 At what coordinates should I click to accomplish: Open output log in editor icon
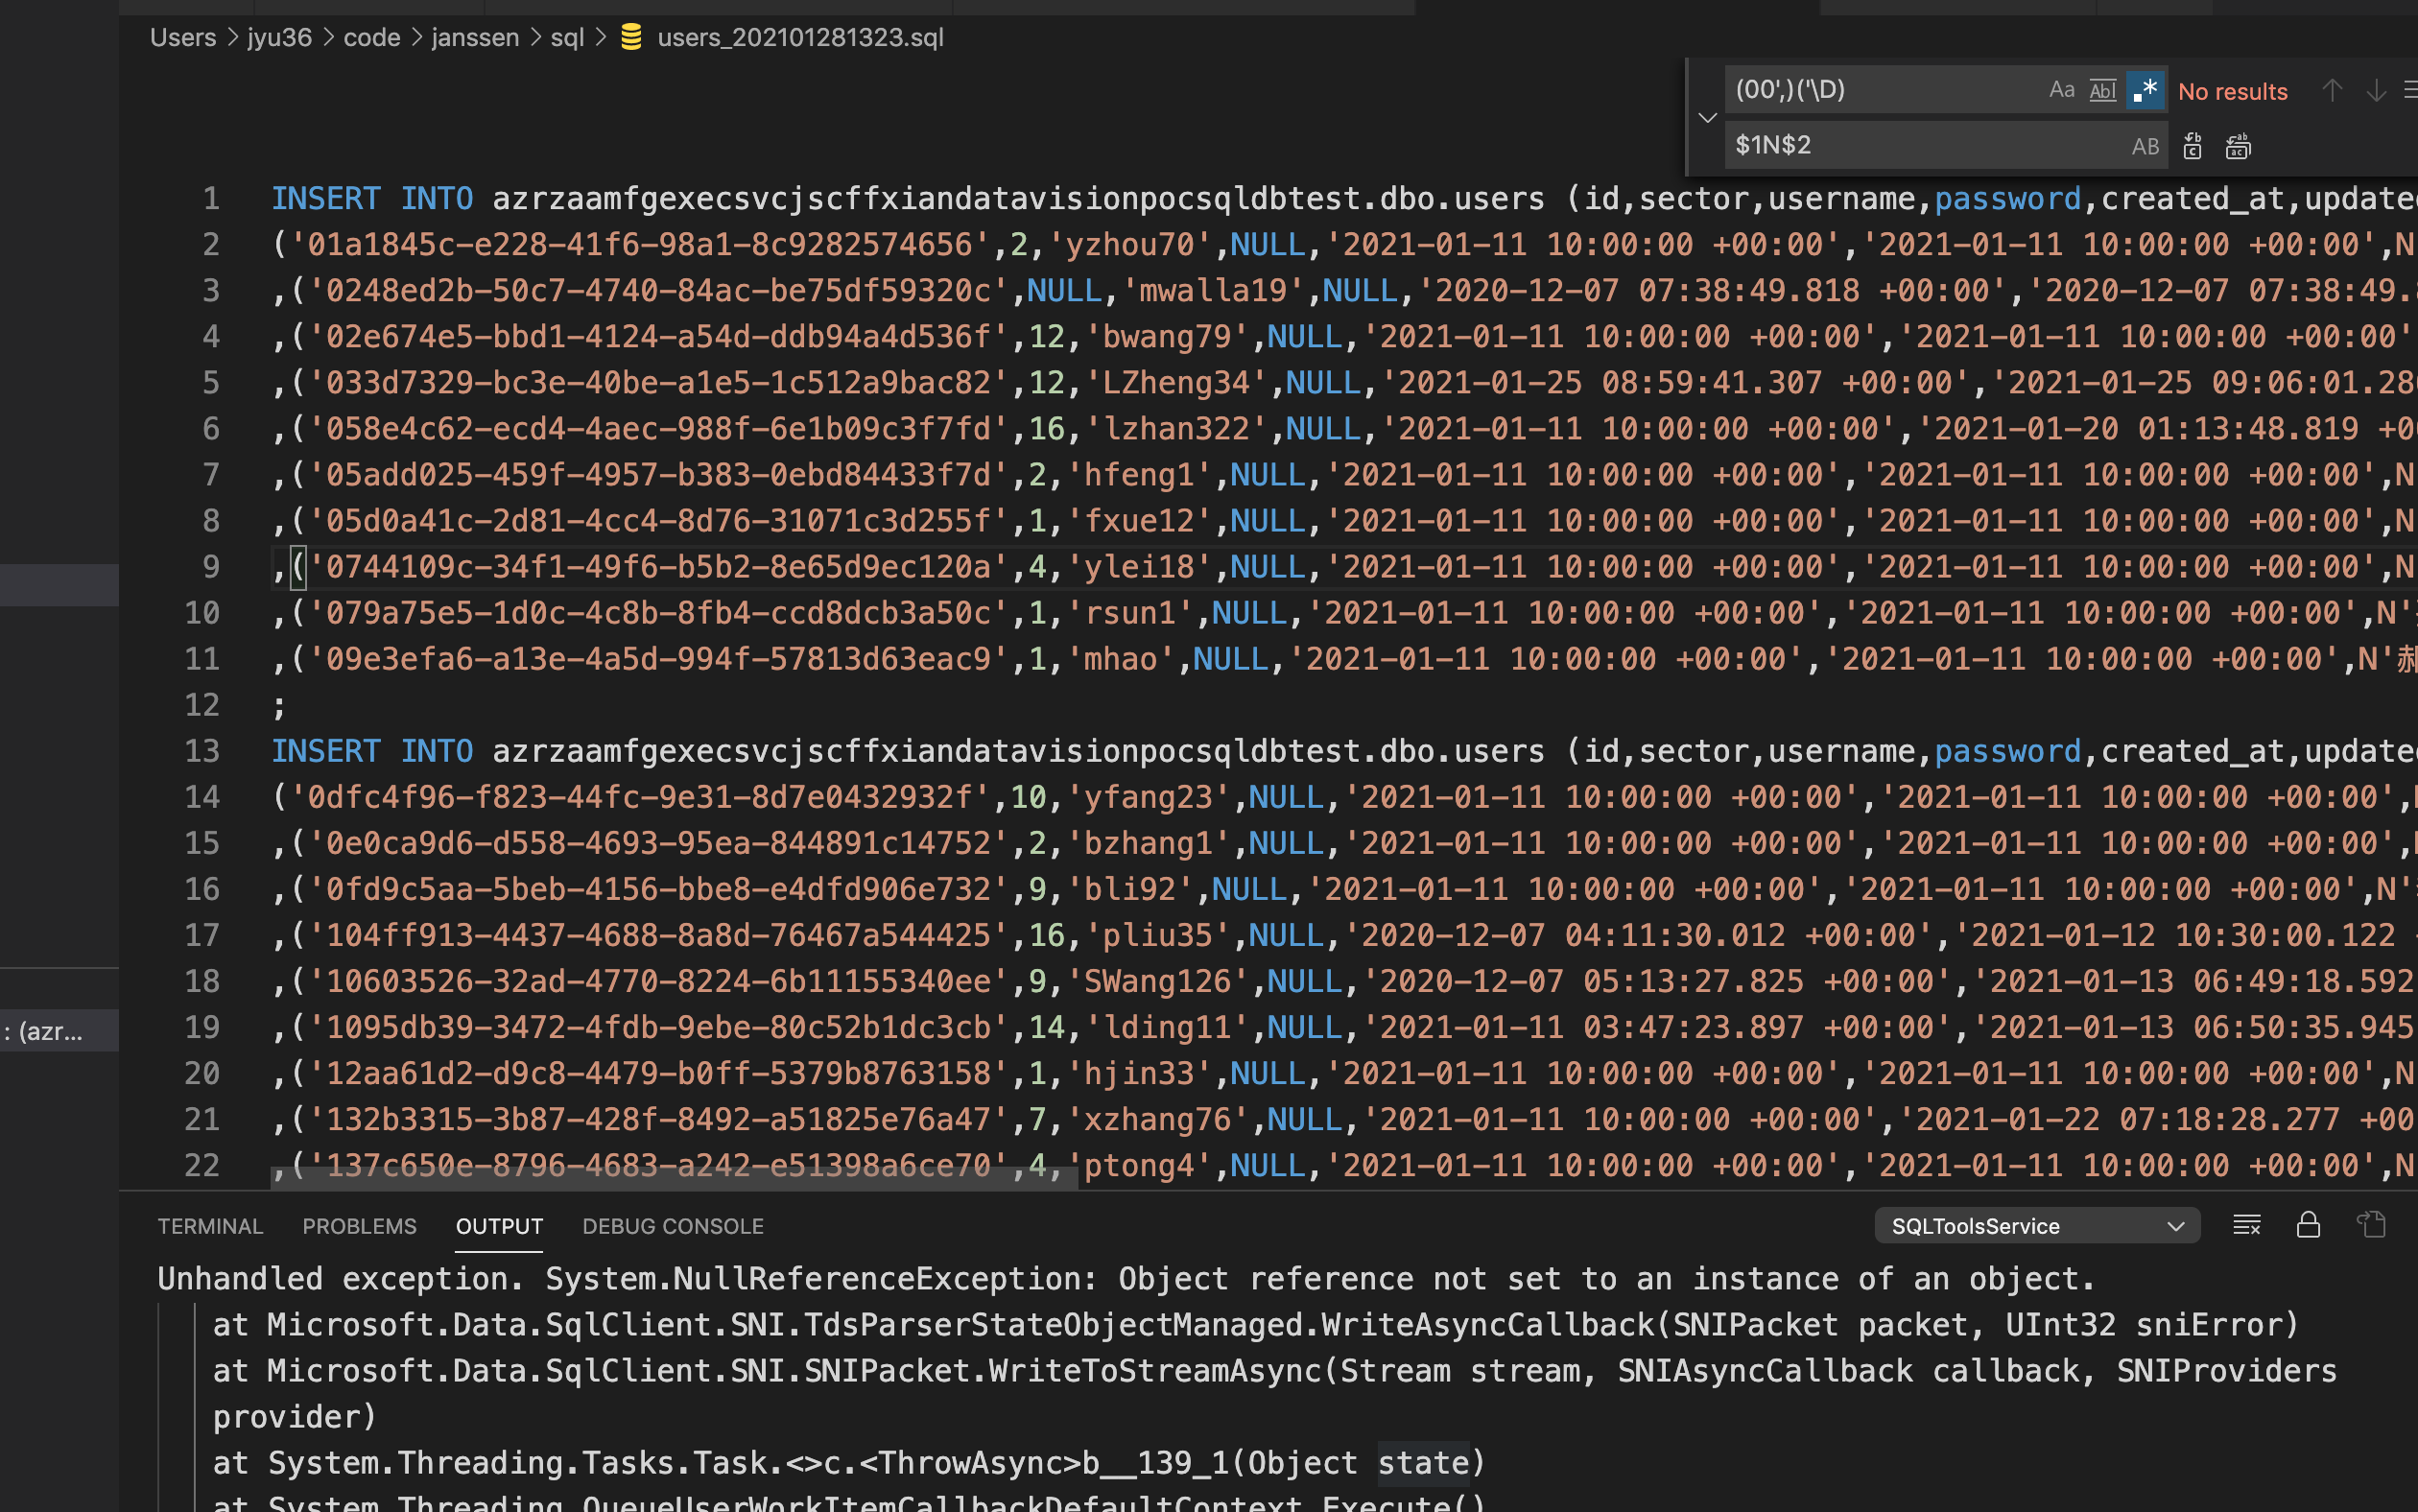(2371, 1225)
